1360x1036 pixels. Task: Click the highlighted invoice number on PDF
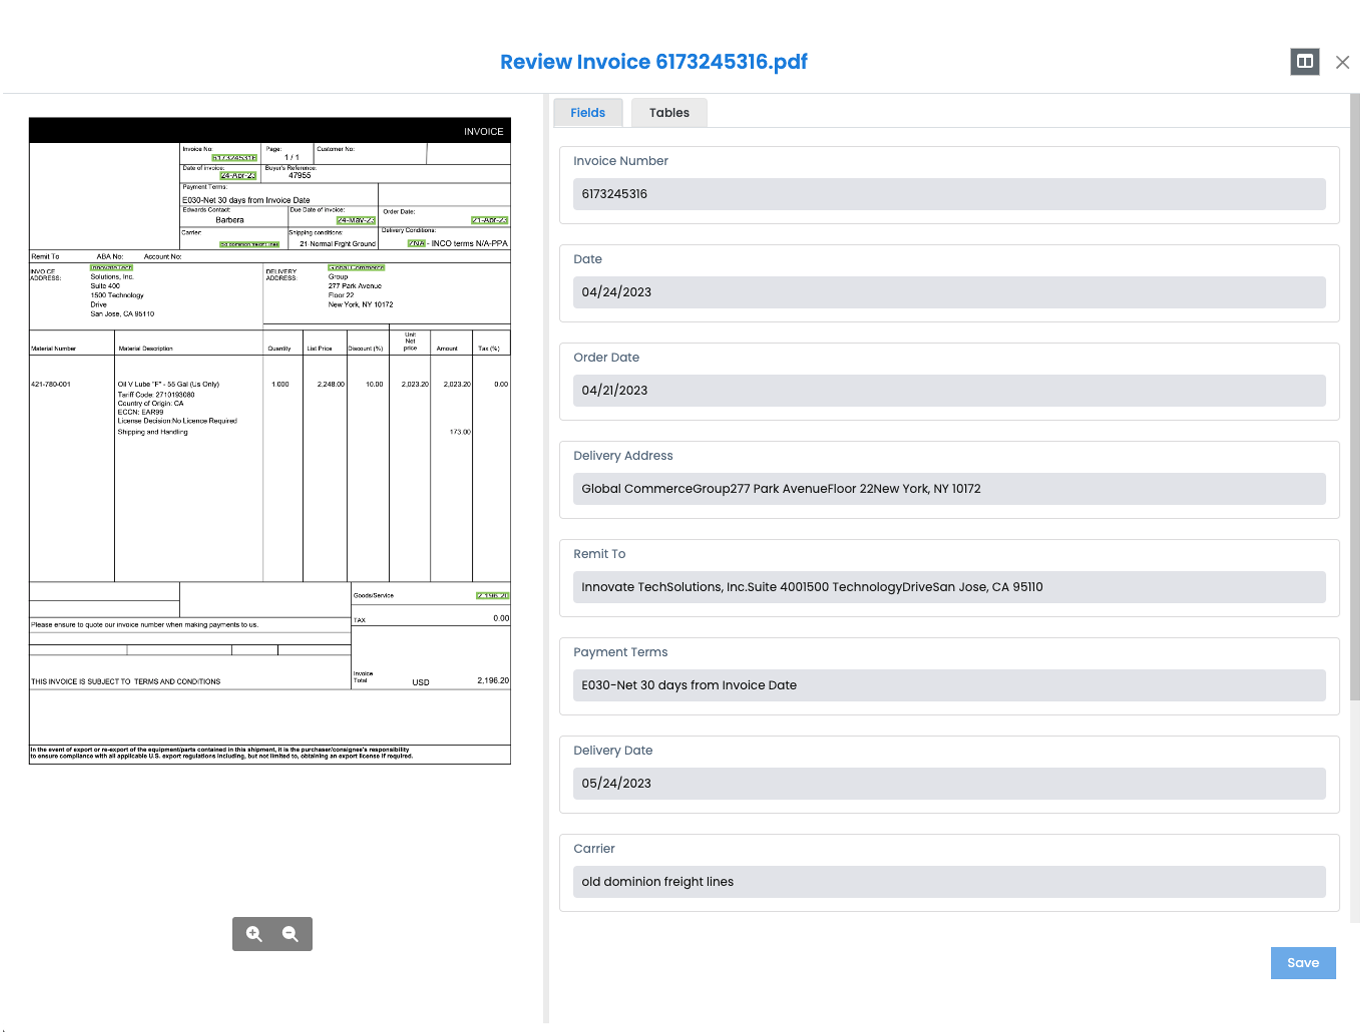tap(234, 158)
